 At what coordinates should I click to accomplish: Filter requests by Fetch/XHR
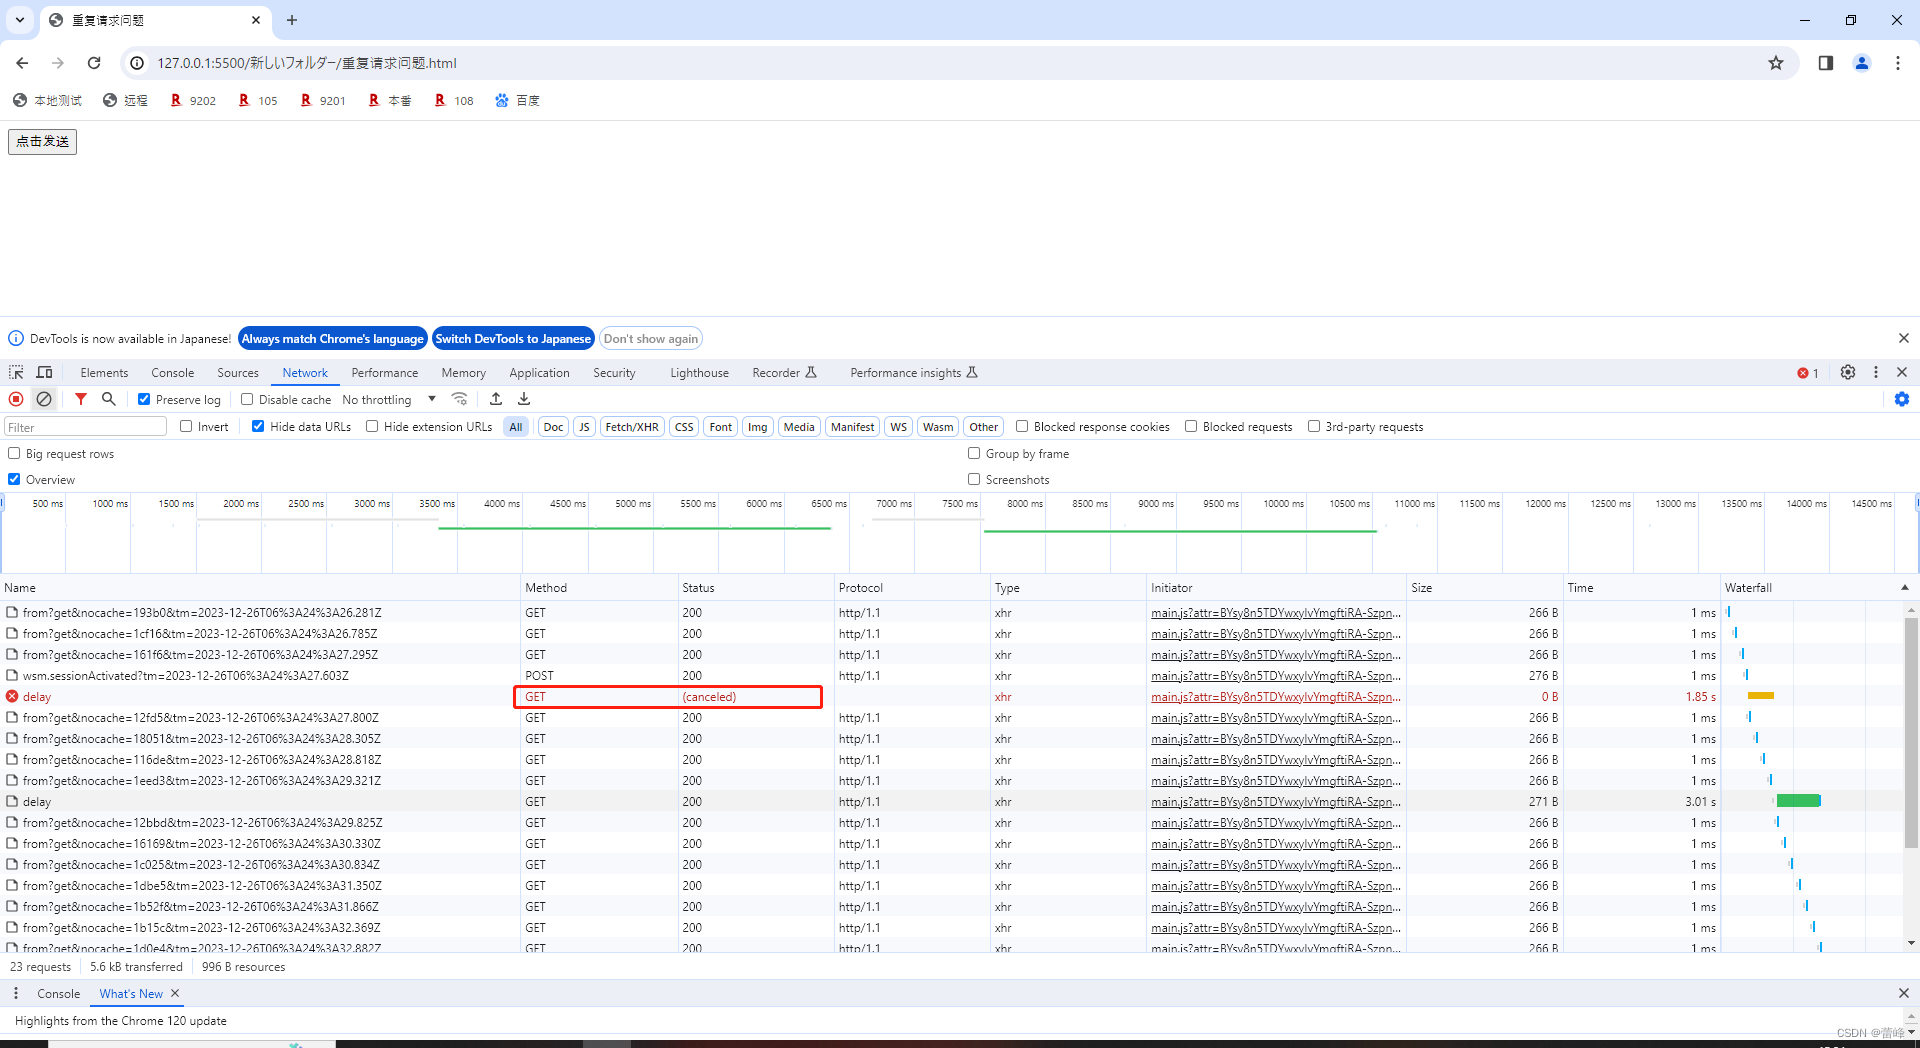click(632, 426)
